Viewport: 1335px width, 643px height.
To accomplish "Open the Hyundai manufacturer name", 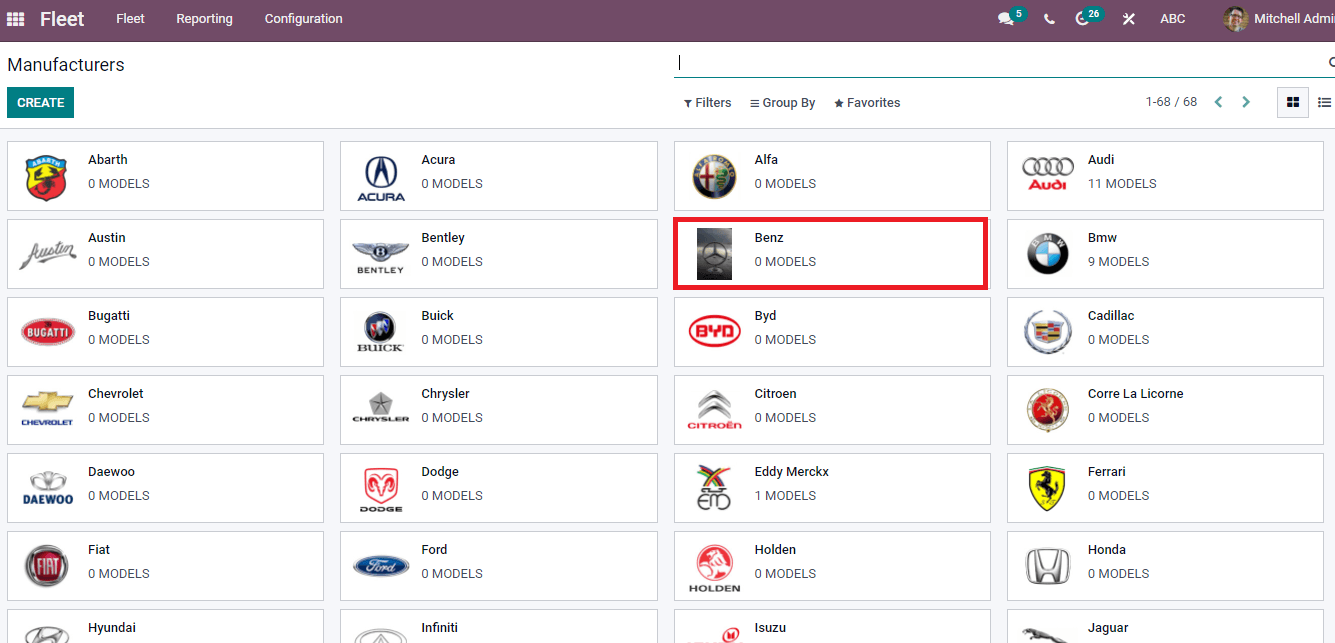I will click(112, 628).
